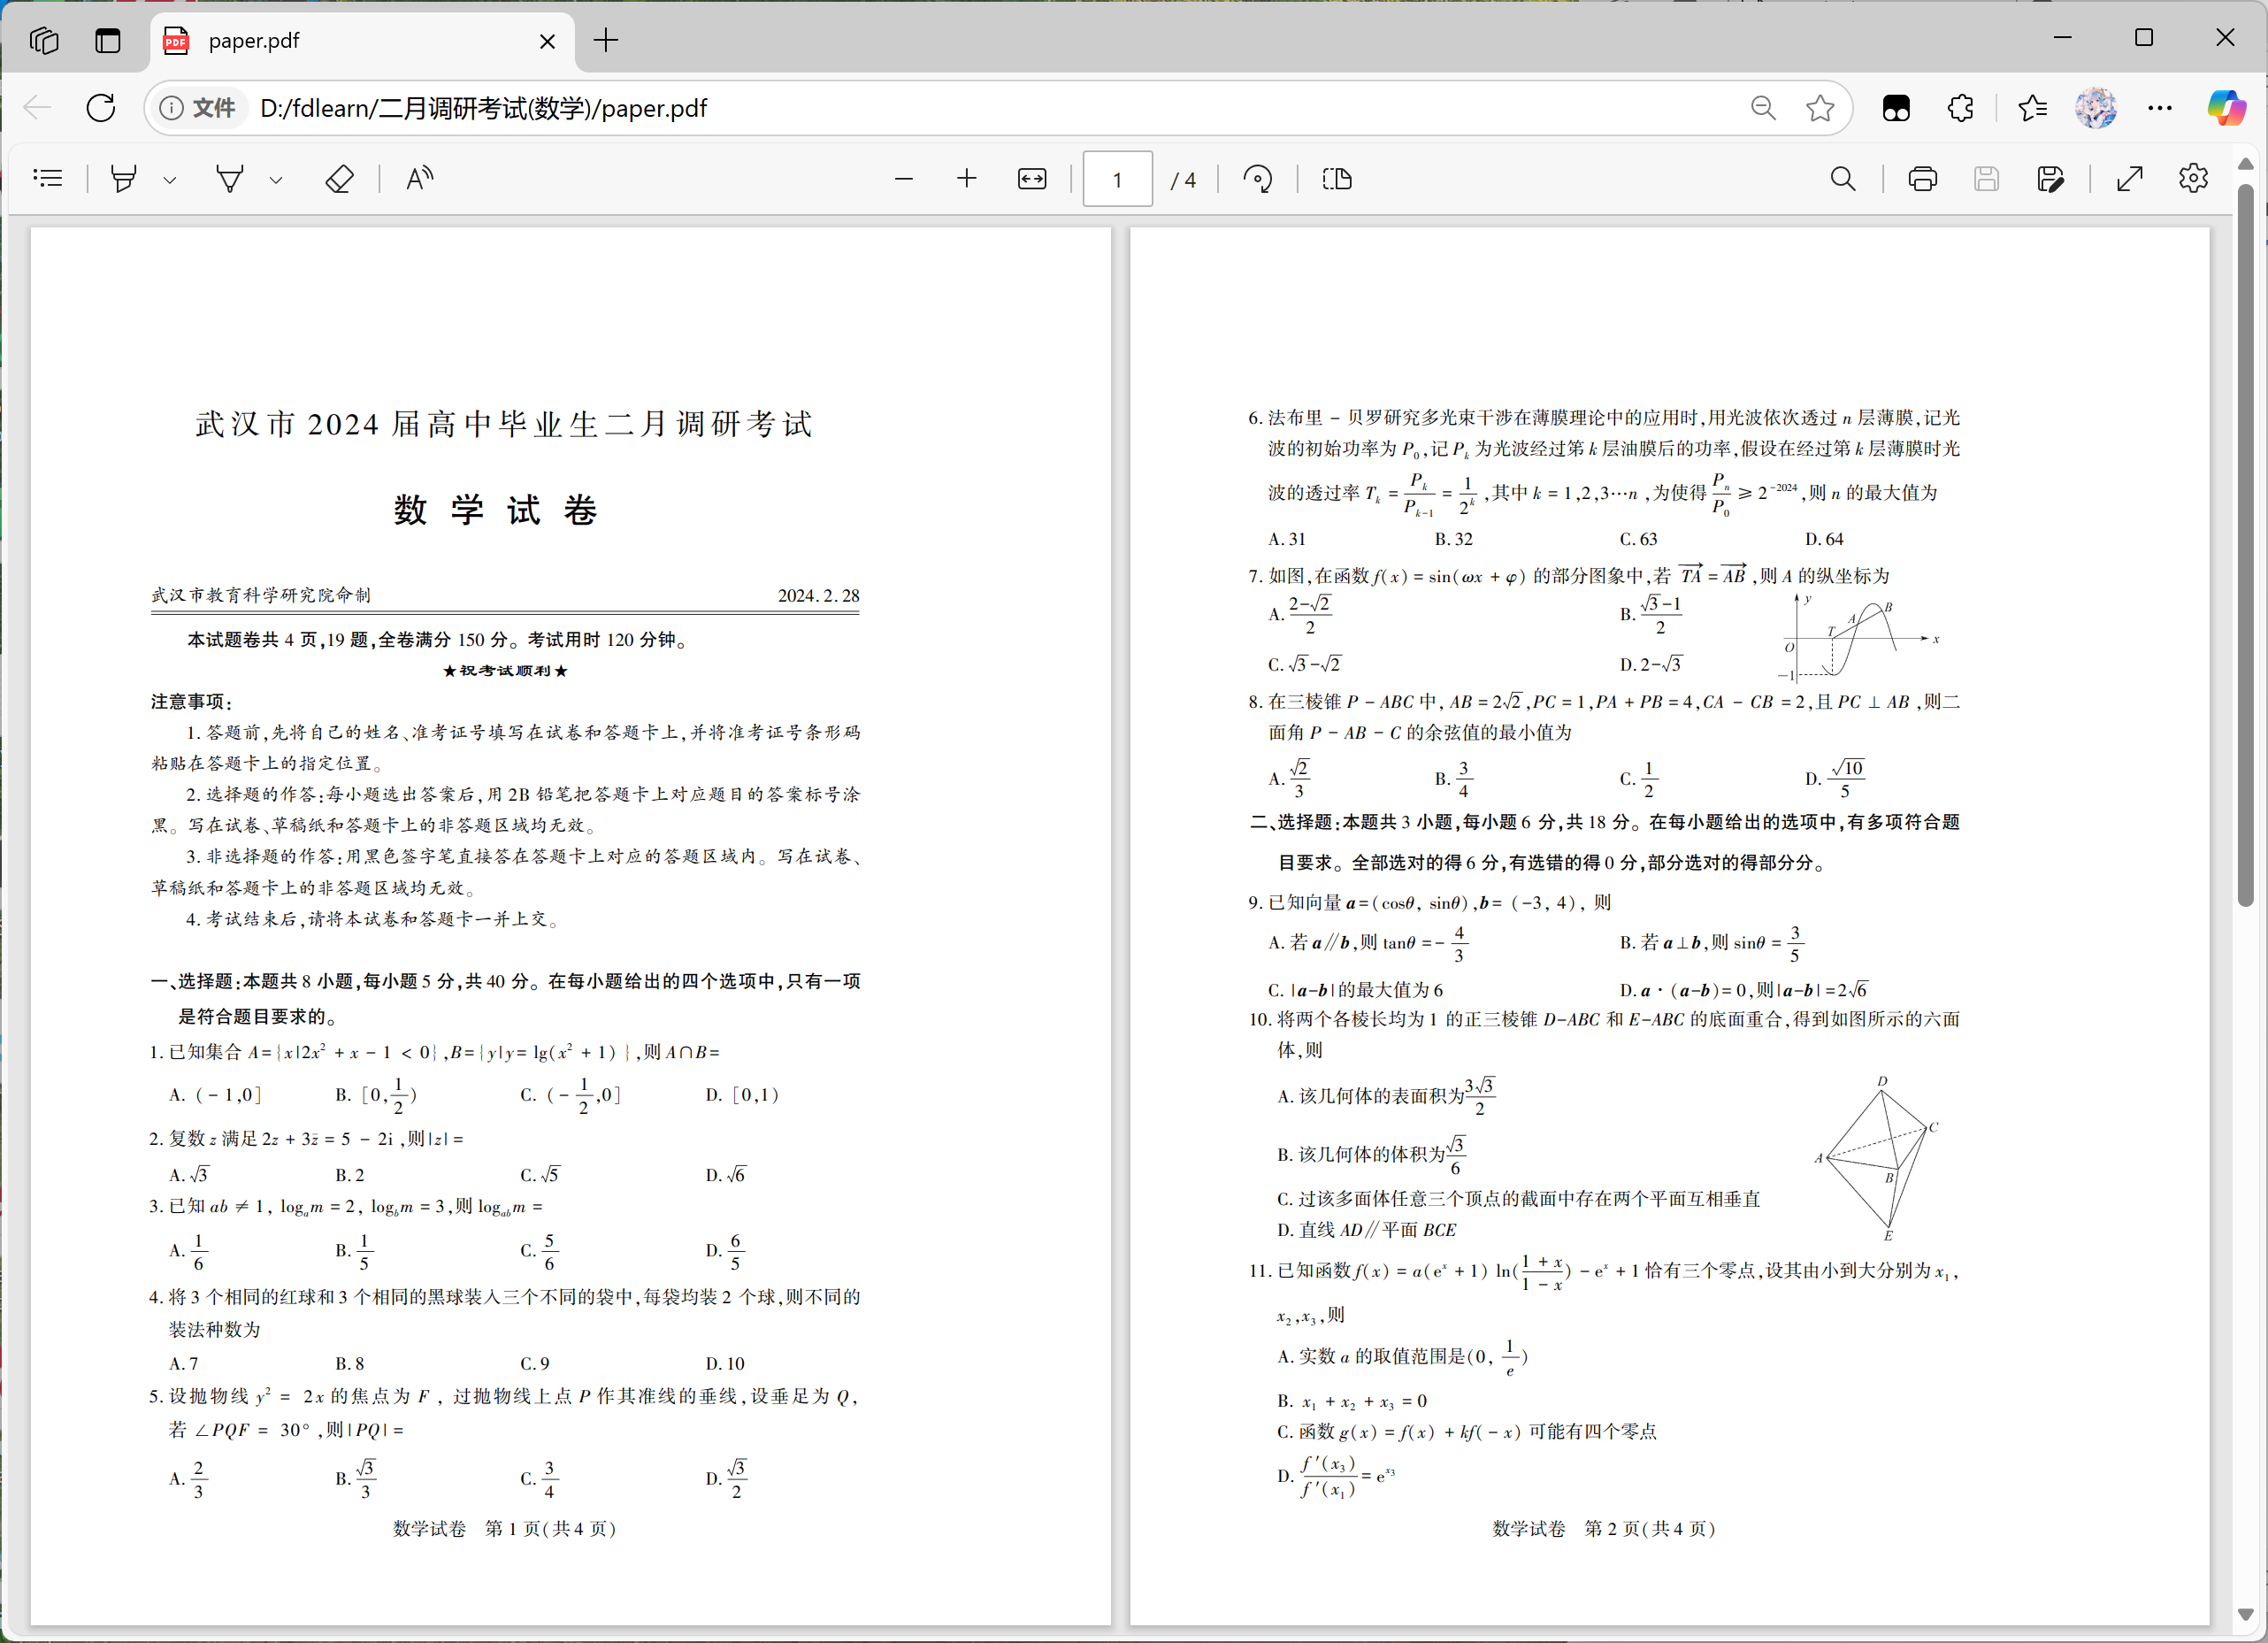The image size is (2268, 1643).
Task: Rotate the PDF pages
Action: (x=1258, y=179)
